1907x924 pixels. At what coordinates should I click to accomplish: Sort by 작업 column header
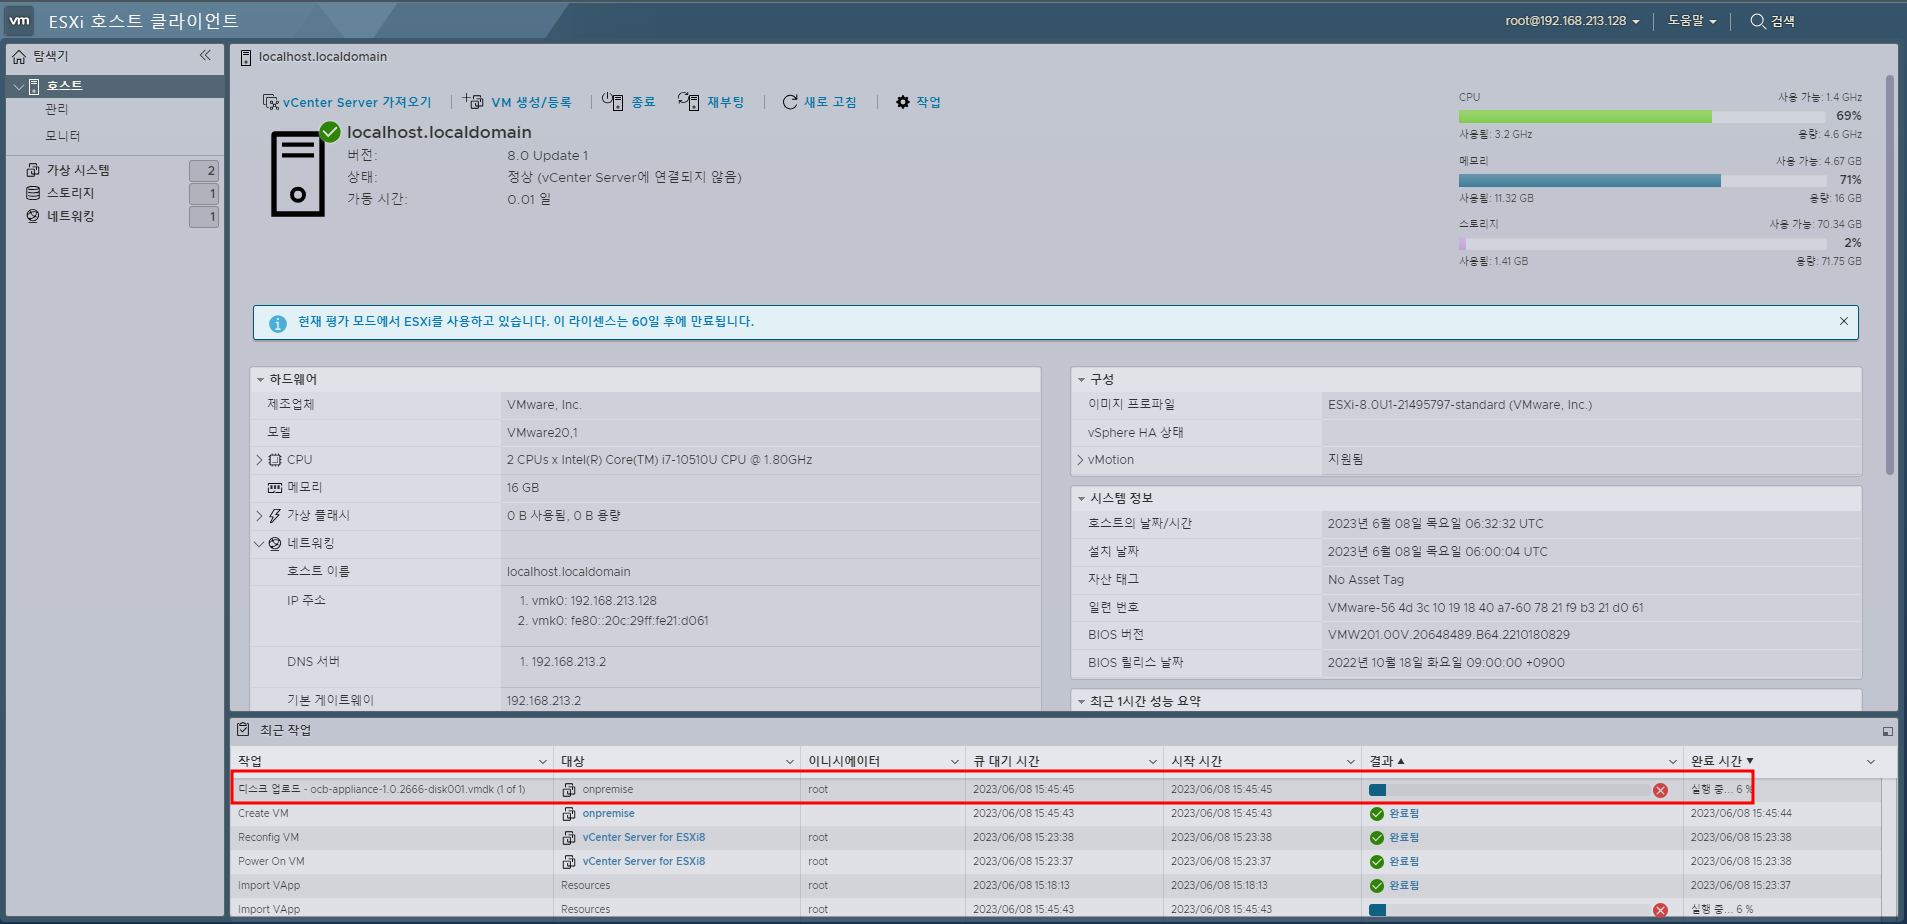pos(250,761)
